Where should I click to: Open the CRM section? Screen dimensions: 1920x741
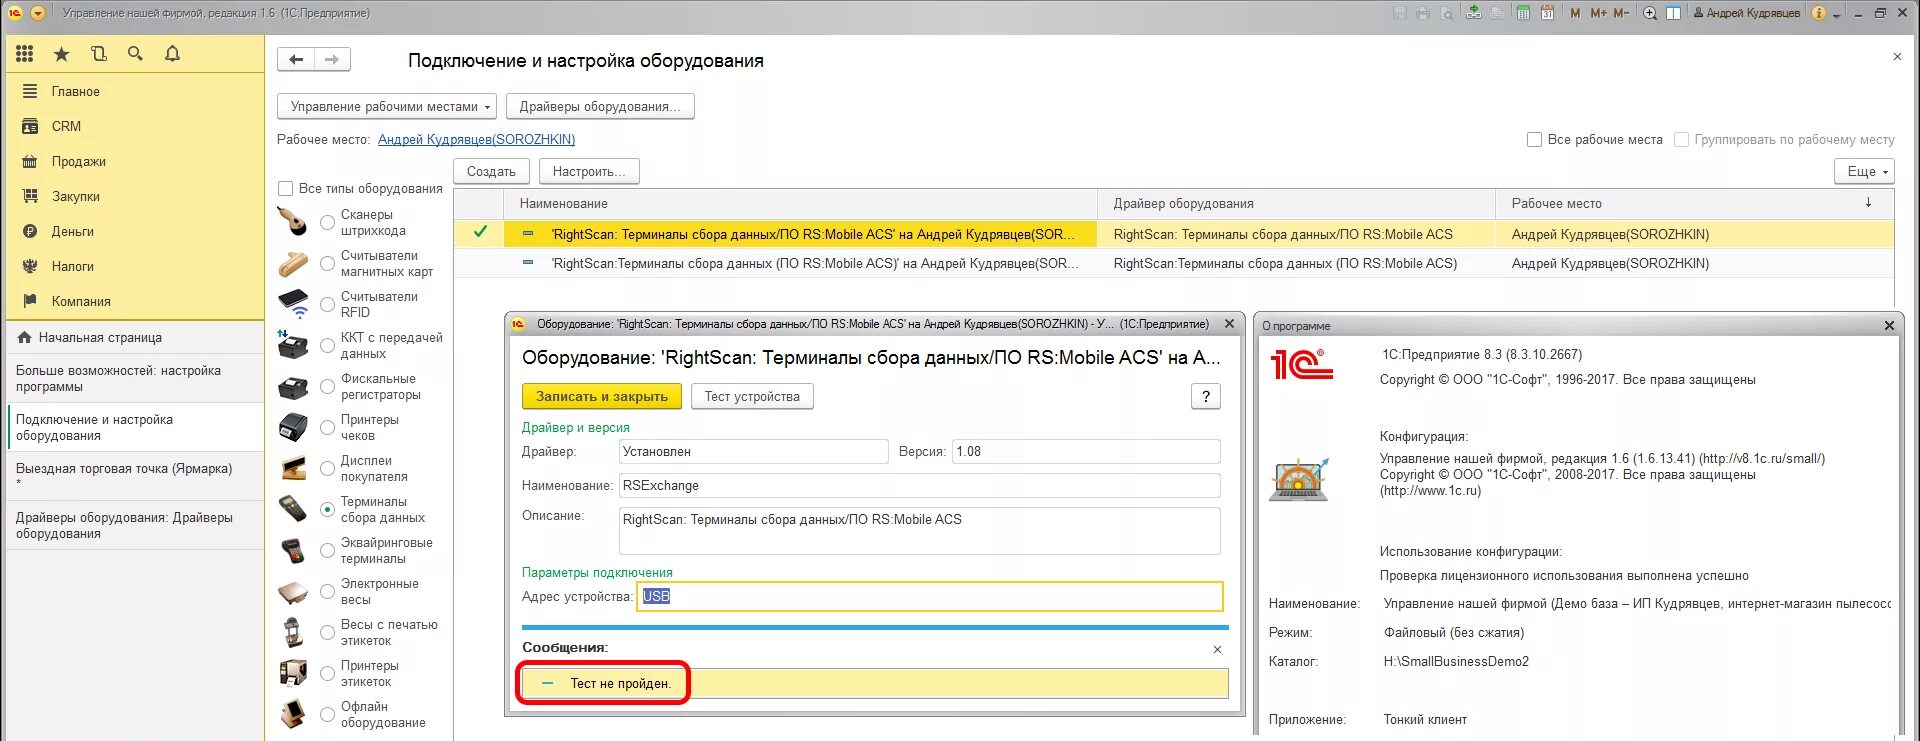tap(135, 126)
